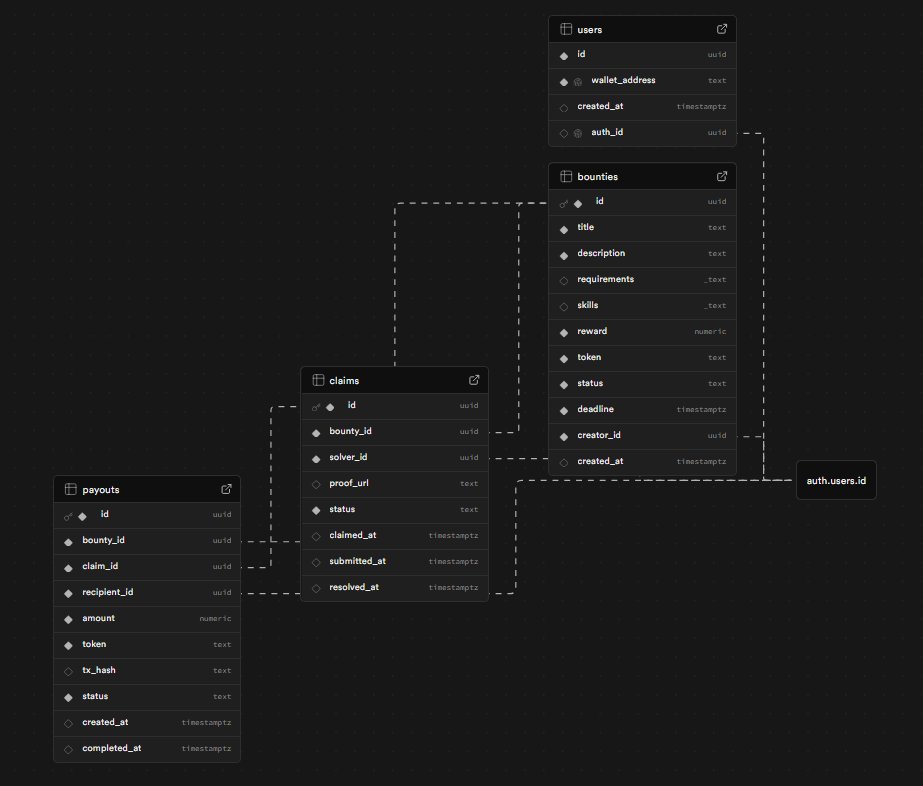The height and width of the screenshot is (786, 923).
Task: Select the claimed_at column name in claims
Action: pyautogui.click(x=352, y=535)
